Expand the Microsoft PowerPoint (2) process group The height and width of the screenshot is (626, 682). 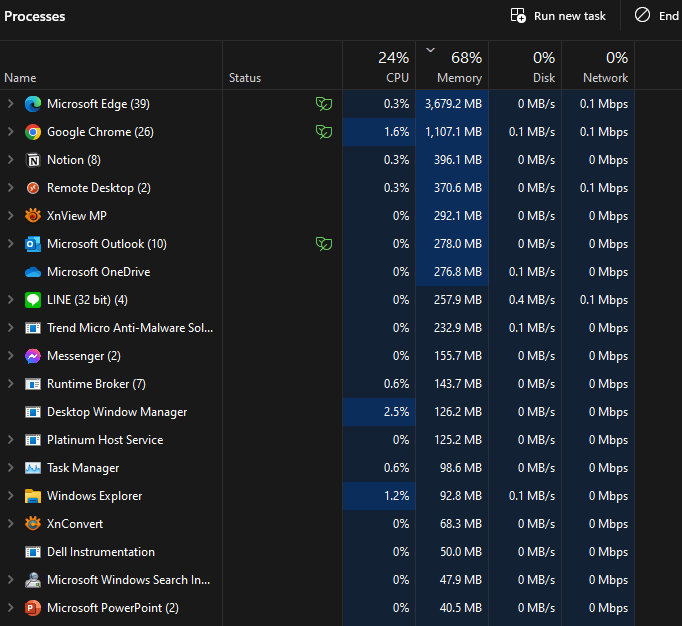(10, 608)
